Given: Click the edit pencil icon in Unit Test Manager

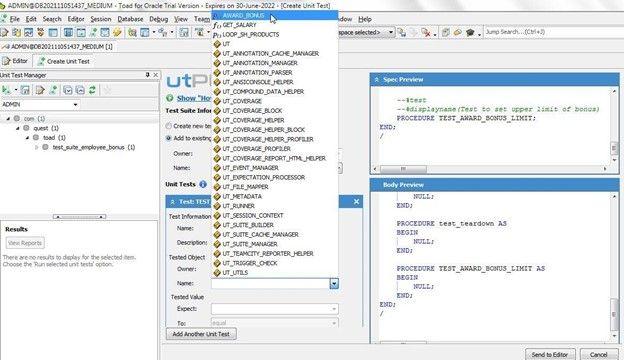Looking at the screenshot, I should (x=40, y=90).
